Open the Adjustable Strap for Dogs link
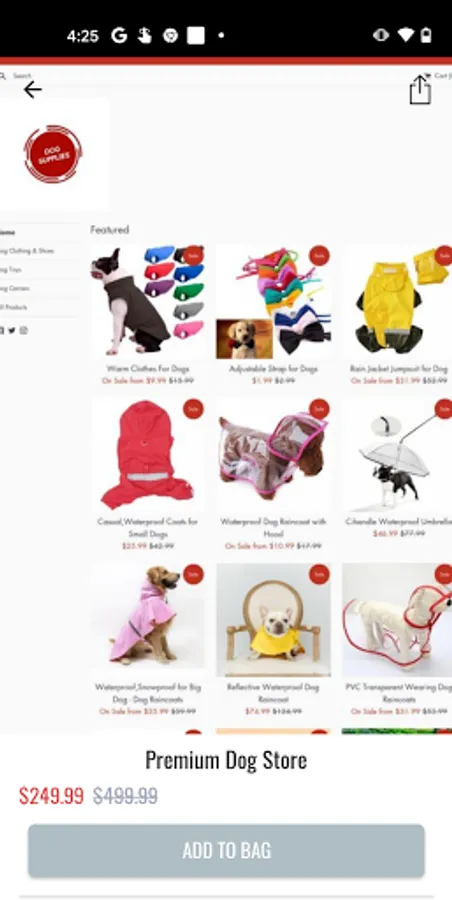452x900 pixels. point(273,368)
